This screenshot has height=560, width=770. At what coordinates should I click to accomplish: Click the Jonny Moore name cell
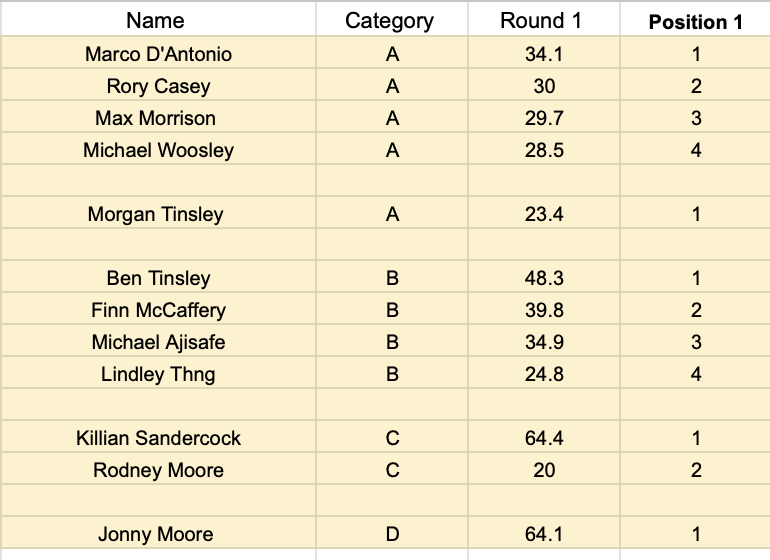(x=158, y=532)
